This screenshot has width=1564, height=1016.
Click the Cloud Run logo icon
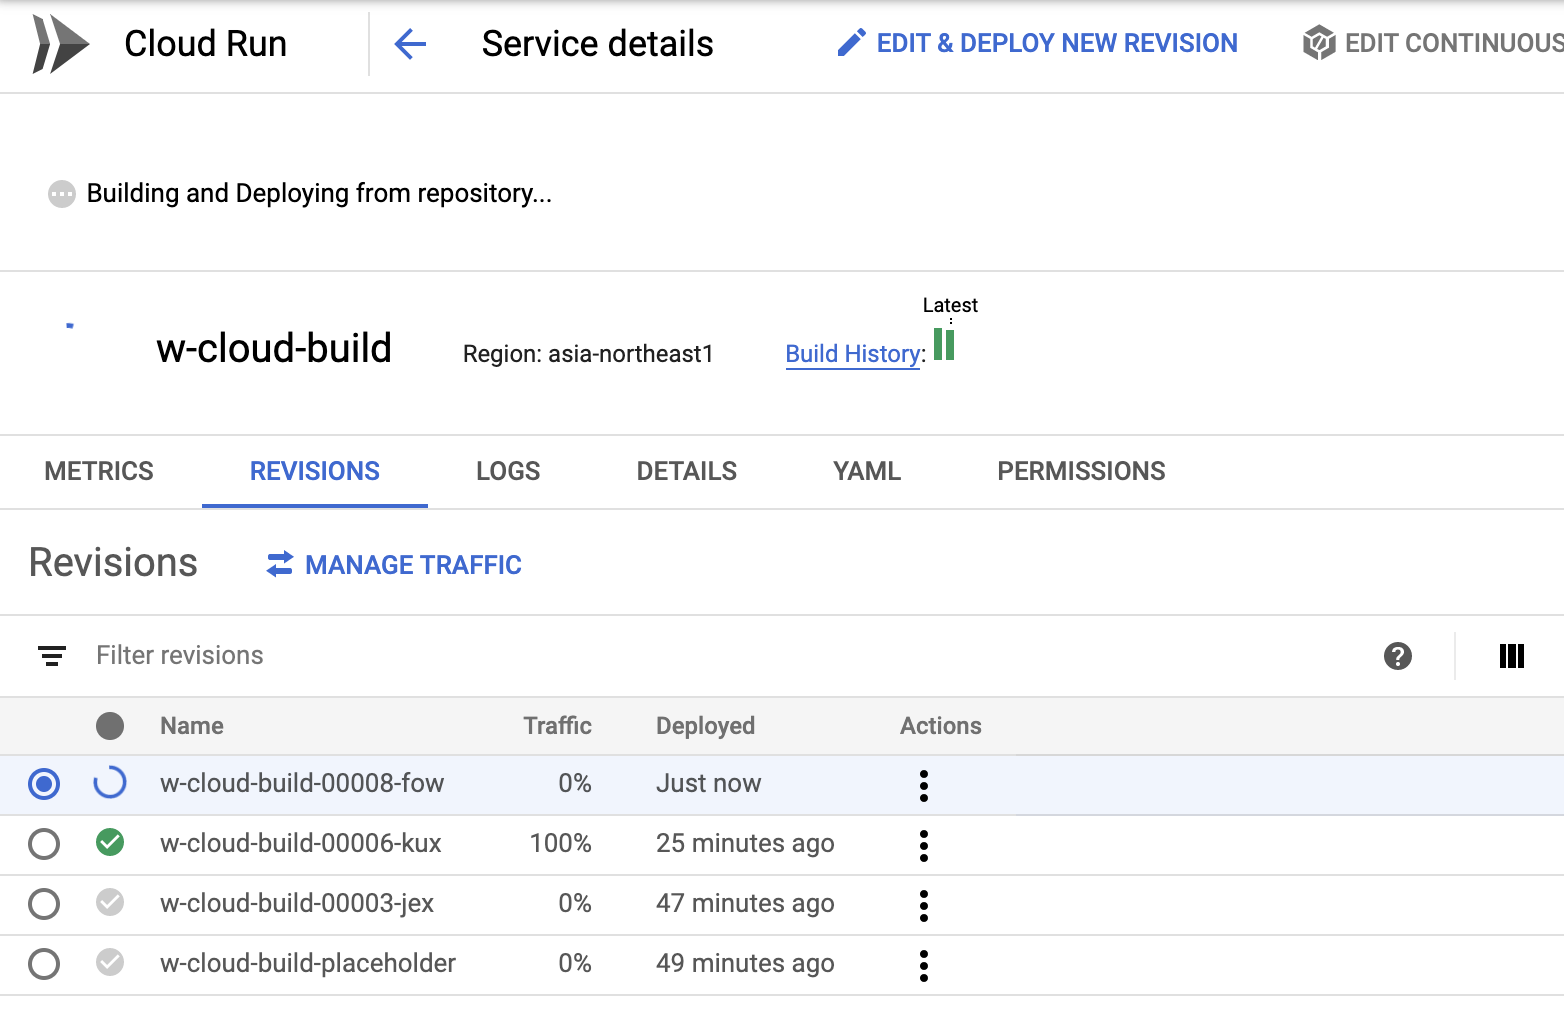pos(60,44)
